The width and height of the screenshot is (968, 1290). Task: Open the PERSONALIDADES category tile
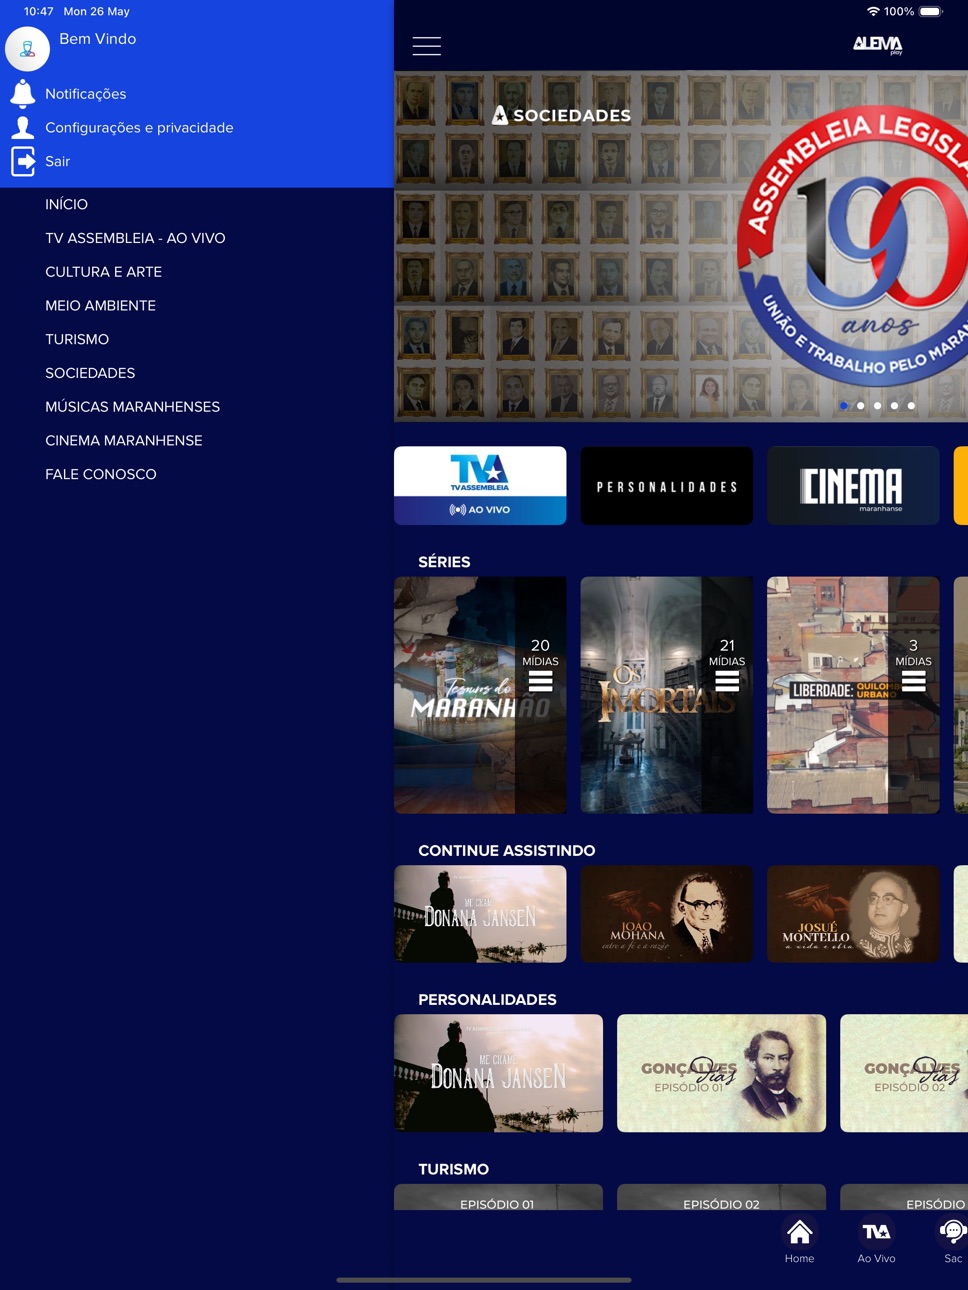point(667,485)
